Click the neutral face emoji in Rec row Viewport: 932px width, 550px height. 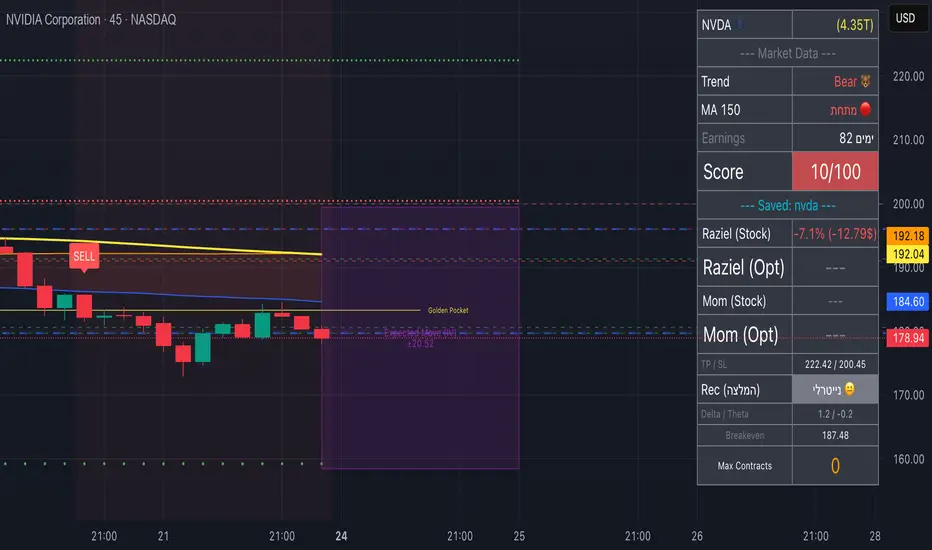coord(849,389)
